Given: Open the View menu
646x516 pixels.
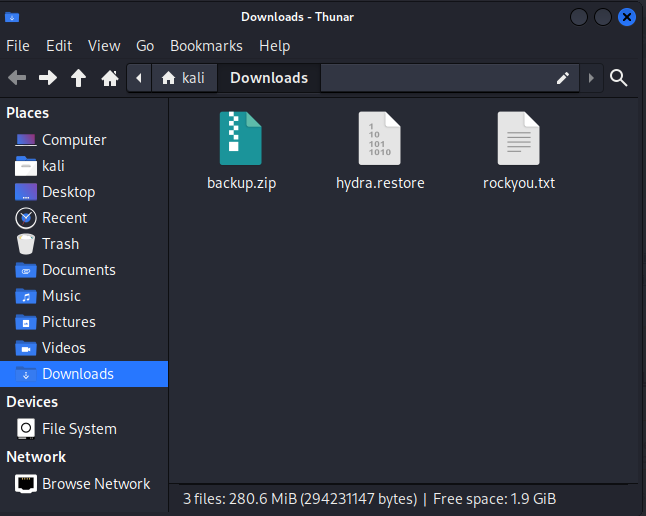Looking at the screenshot, I should pos(104,46).
